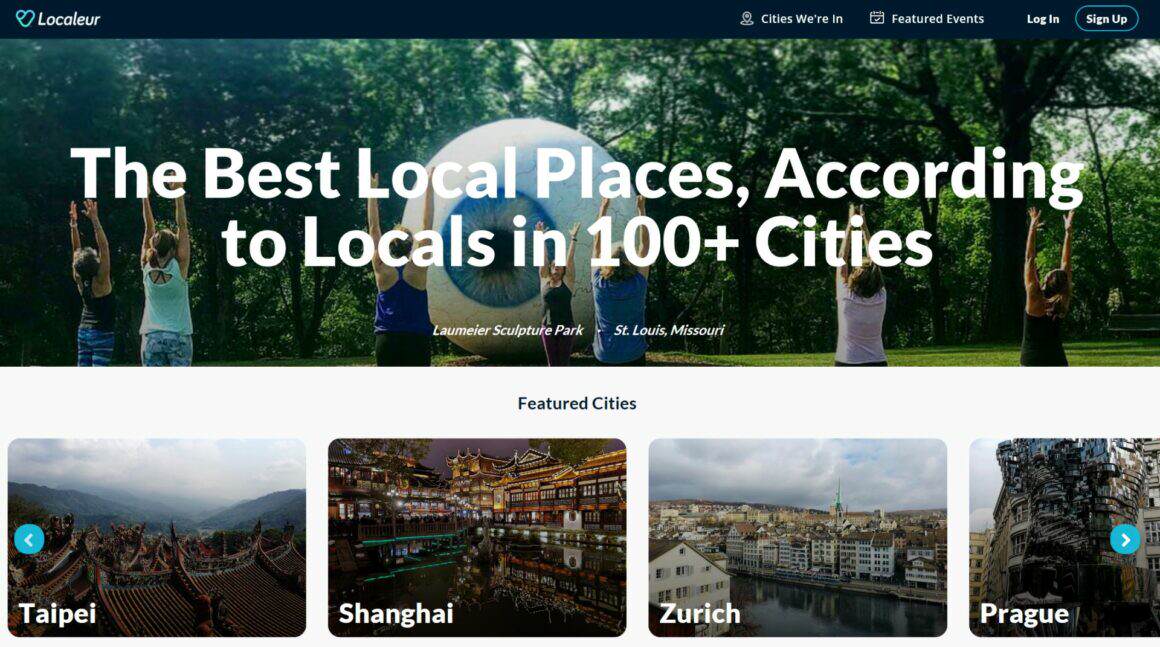The height and width of the screenshot is (647, 1160).
Task: Click the Localeur brand name text
Action: (x=69, y=19)
